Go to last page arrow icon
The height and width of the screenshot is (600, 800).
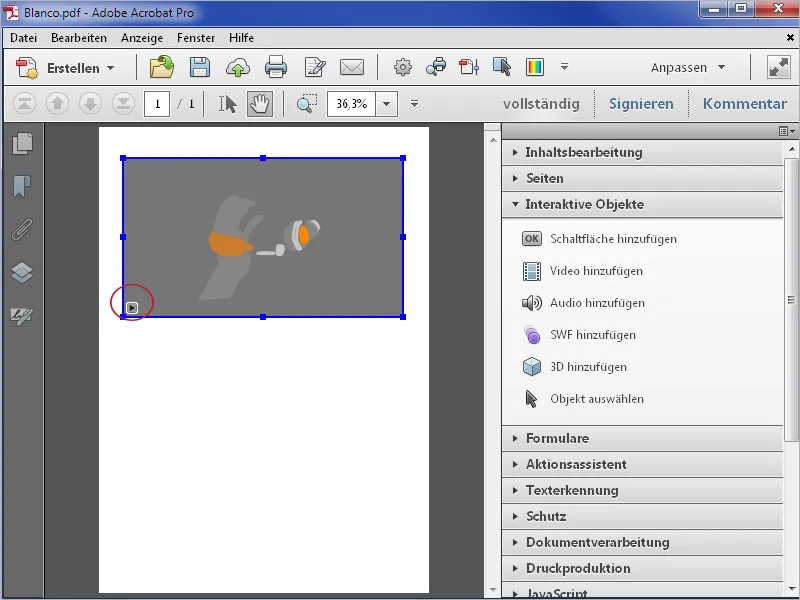123,104
